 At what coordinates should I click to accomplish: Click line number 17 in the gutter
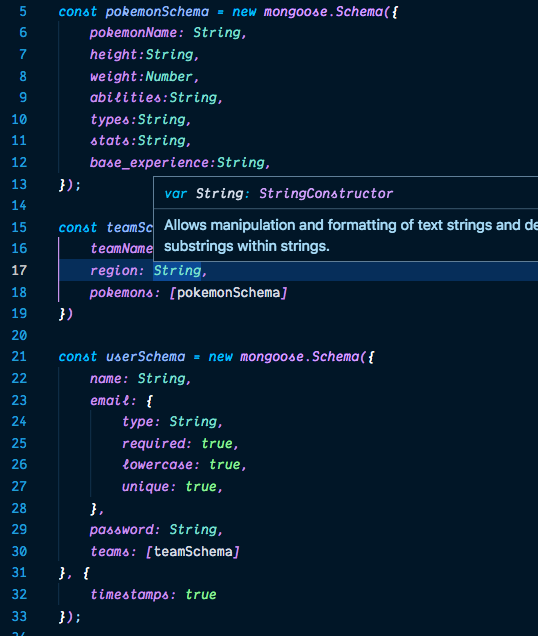pyautogui.click(x=19, y=270)
